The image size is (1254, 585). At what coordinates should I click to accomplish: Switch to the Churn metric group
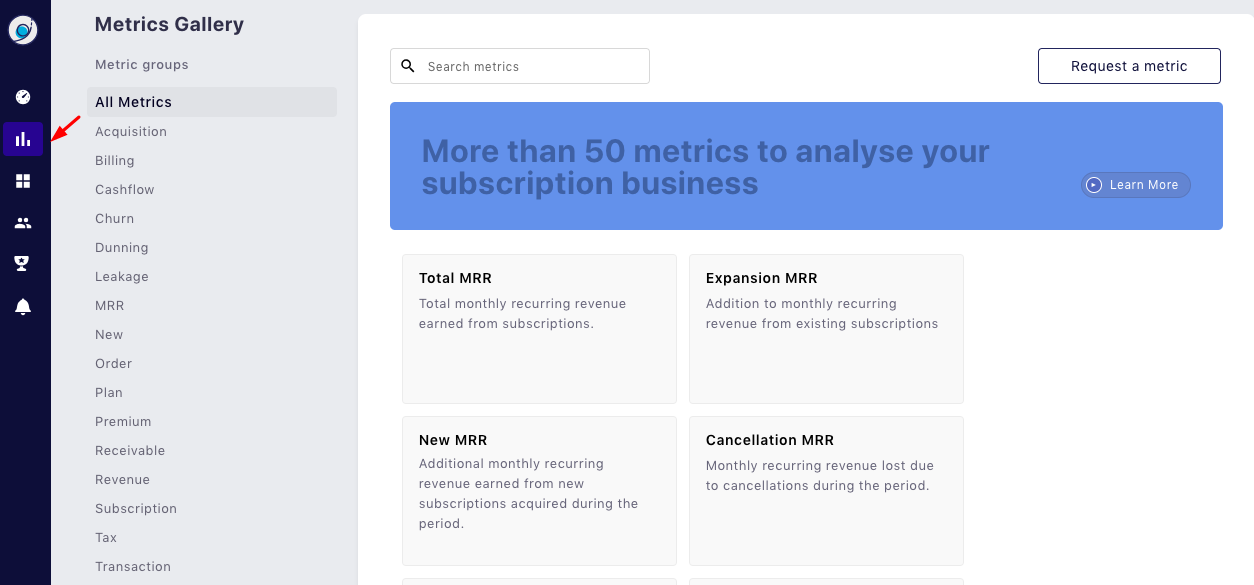[114, 219]
